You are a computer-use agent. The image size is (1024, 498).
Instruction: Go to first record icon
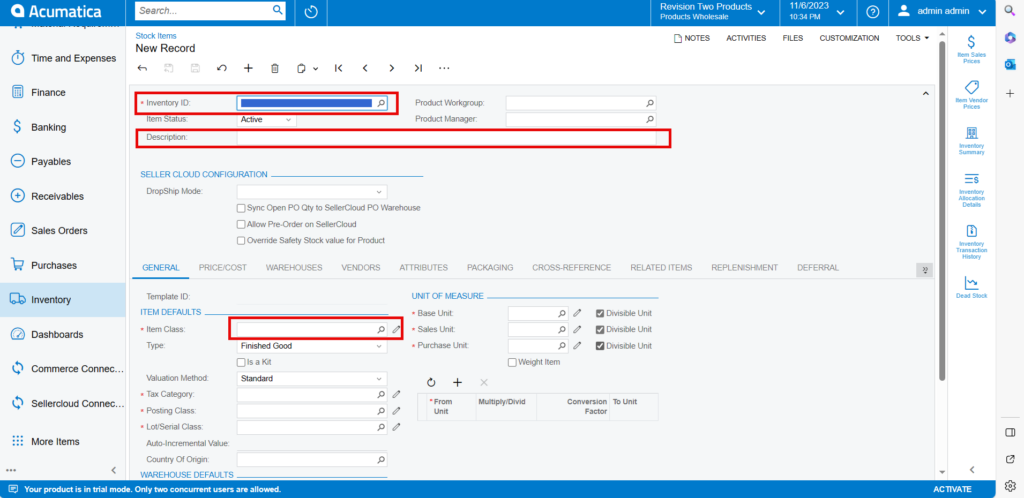coord(338,68)
